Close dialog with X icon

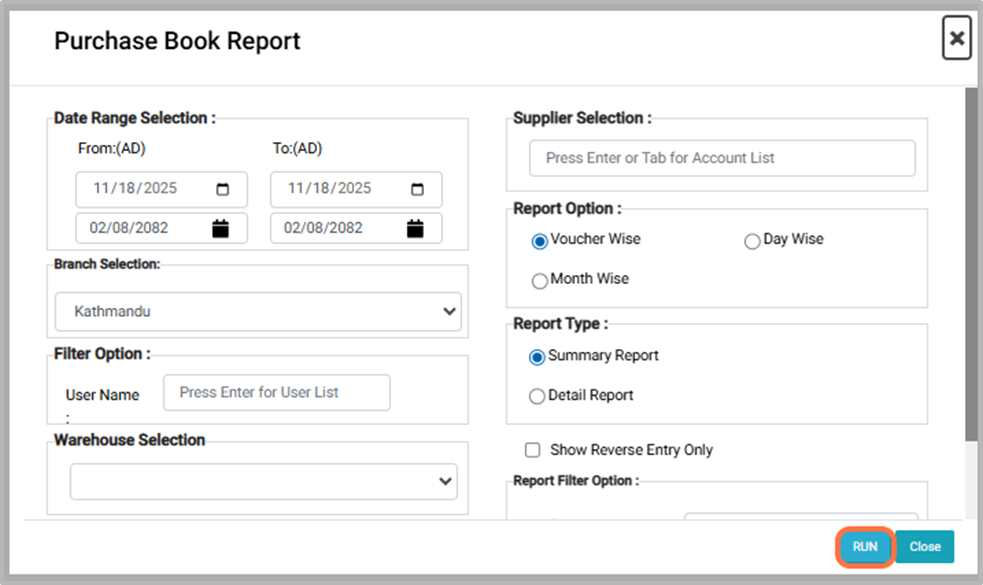(x=956, y=39)
